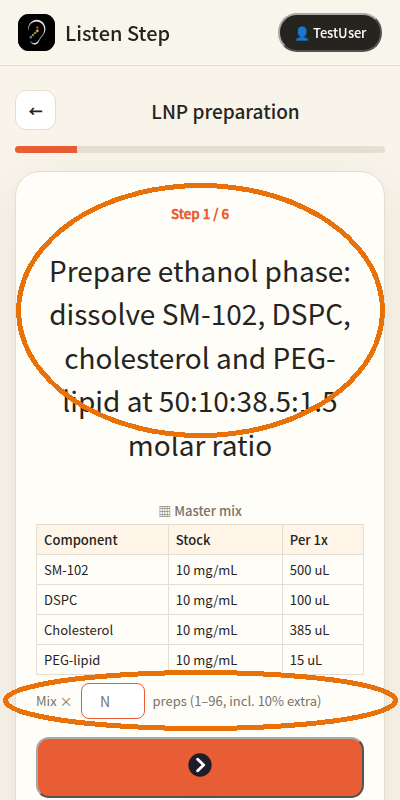The image size is (400, 800).
Task: Click the Master mix grid icon
Action: coord(164,511)
